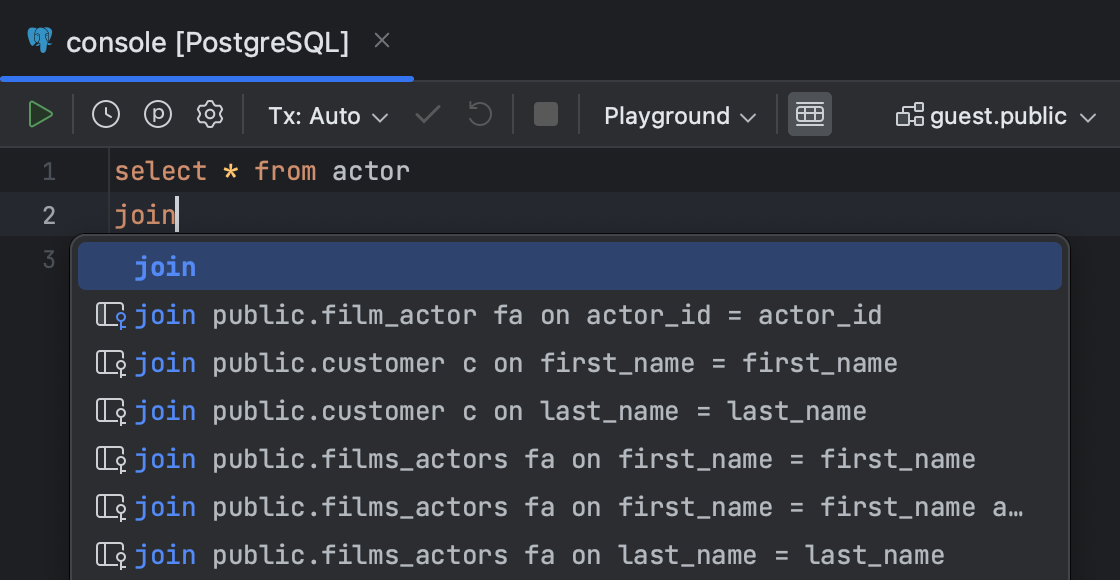Open query history clock icon
1120x580 pixels.
tap(106, 115)
